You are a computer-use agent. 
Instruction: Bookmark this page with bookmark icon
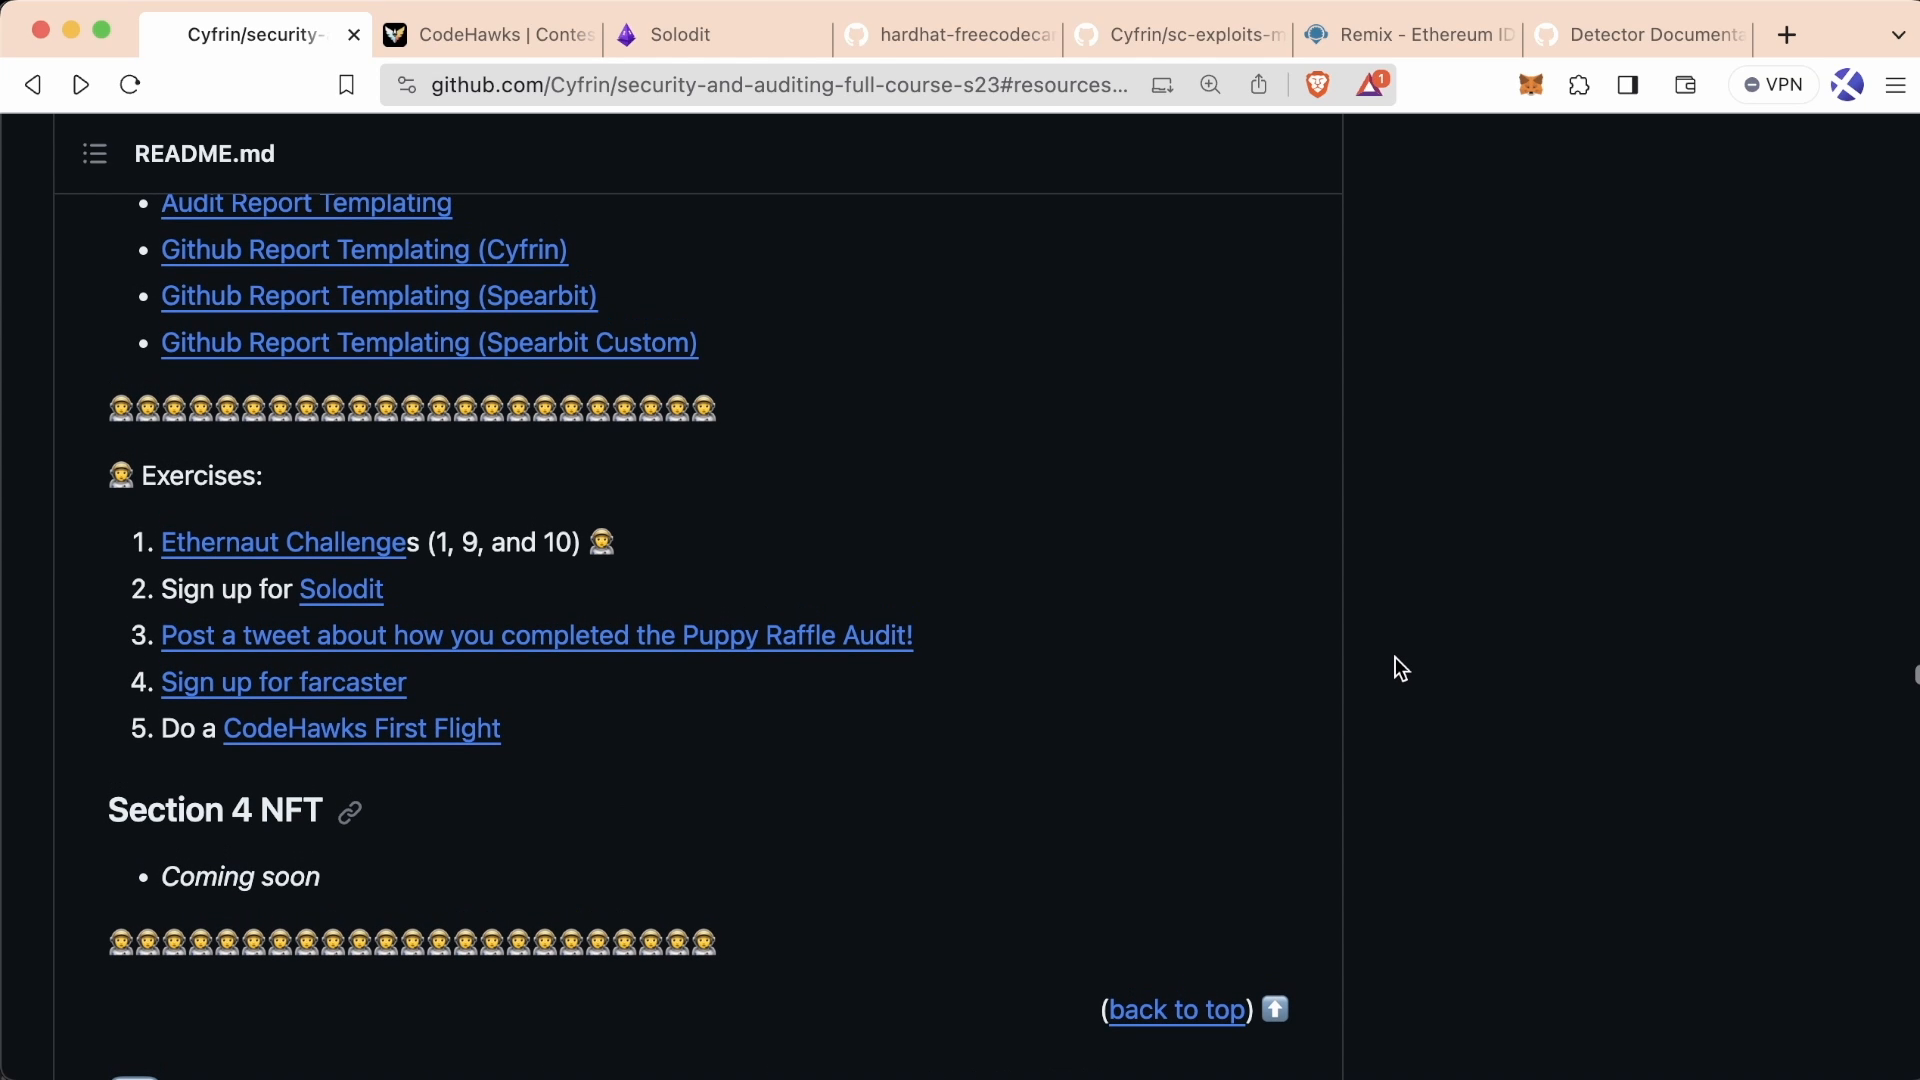346,85
